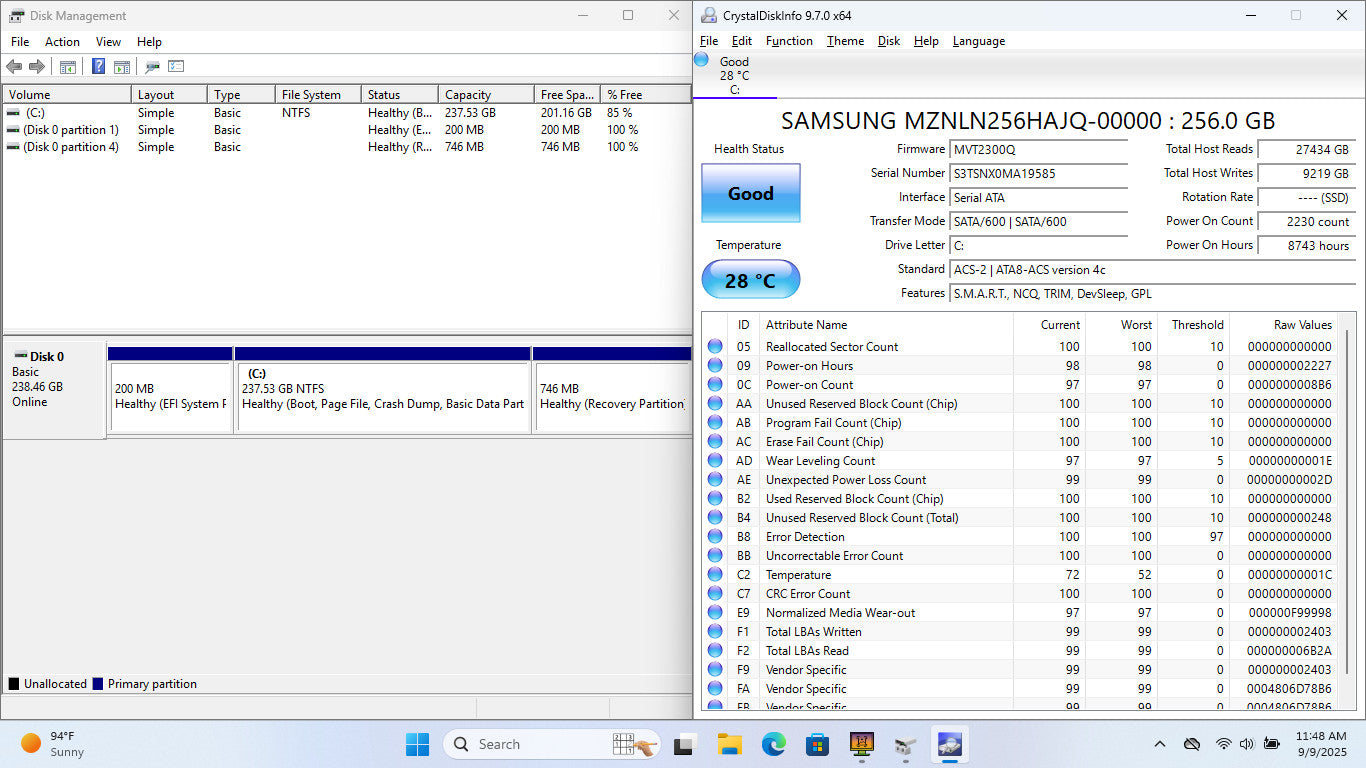The height and width of the screenshot is (768, 1366).
Task: Click the Serial Number field S3TSNX0MA19585
Action: click(1038, 173)
